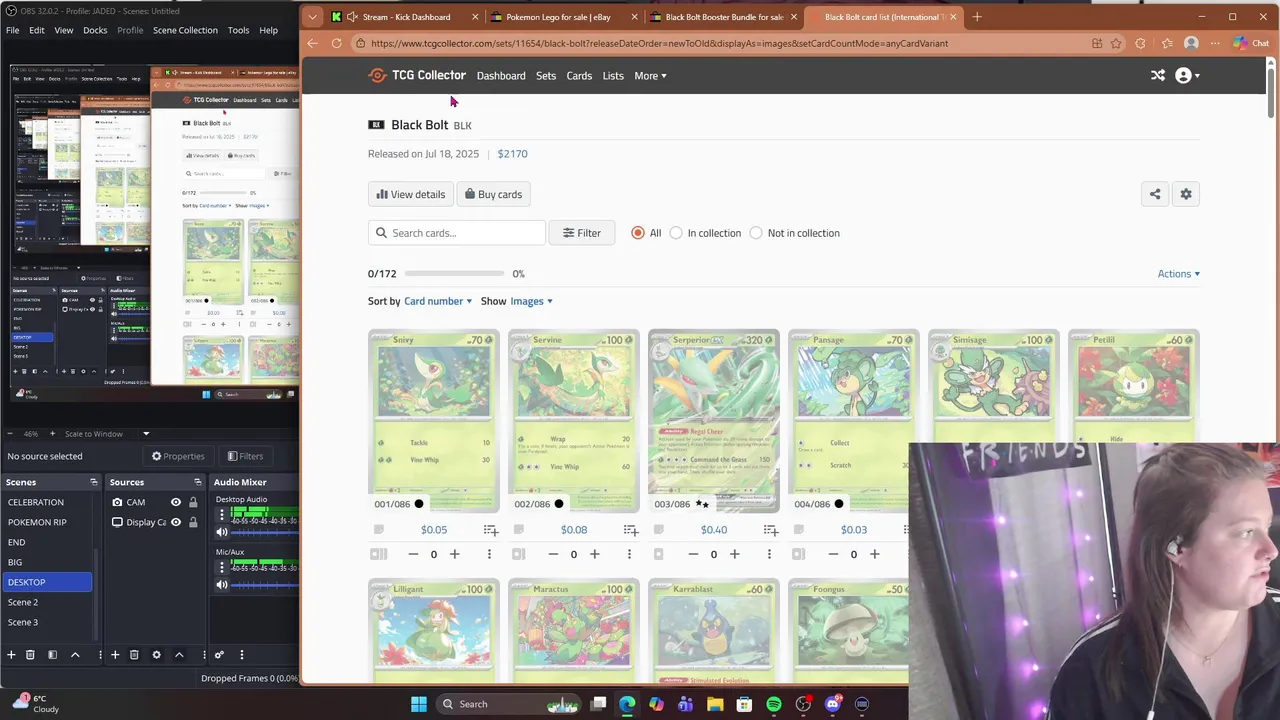Go back in the browser

[x=312, y=43]
